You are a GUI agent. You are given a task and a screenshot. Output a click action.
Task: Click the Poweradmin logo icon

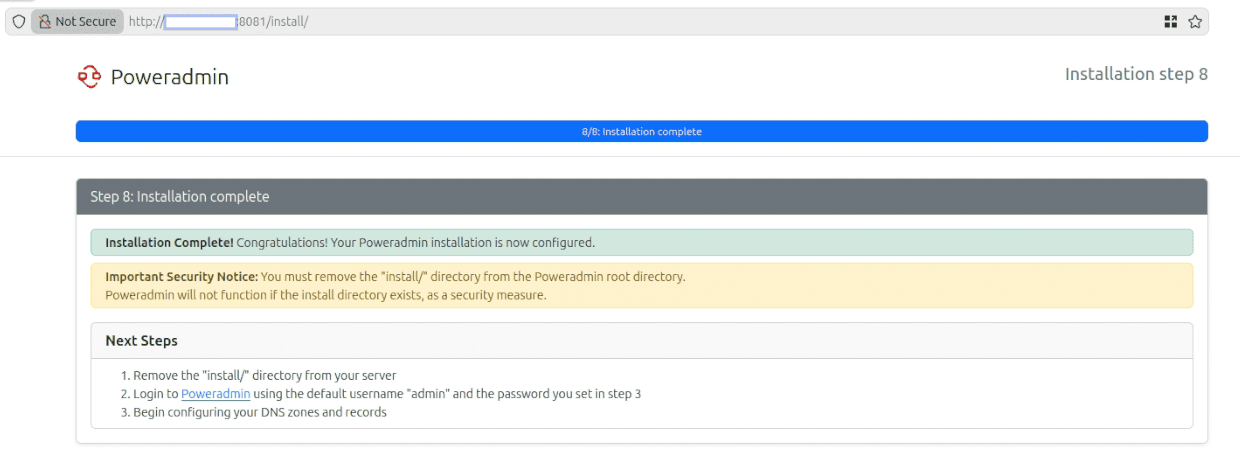[89, 77]
